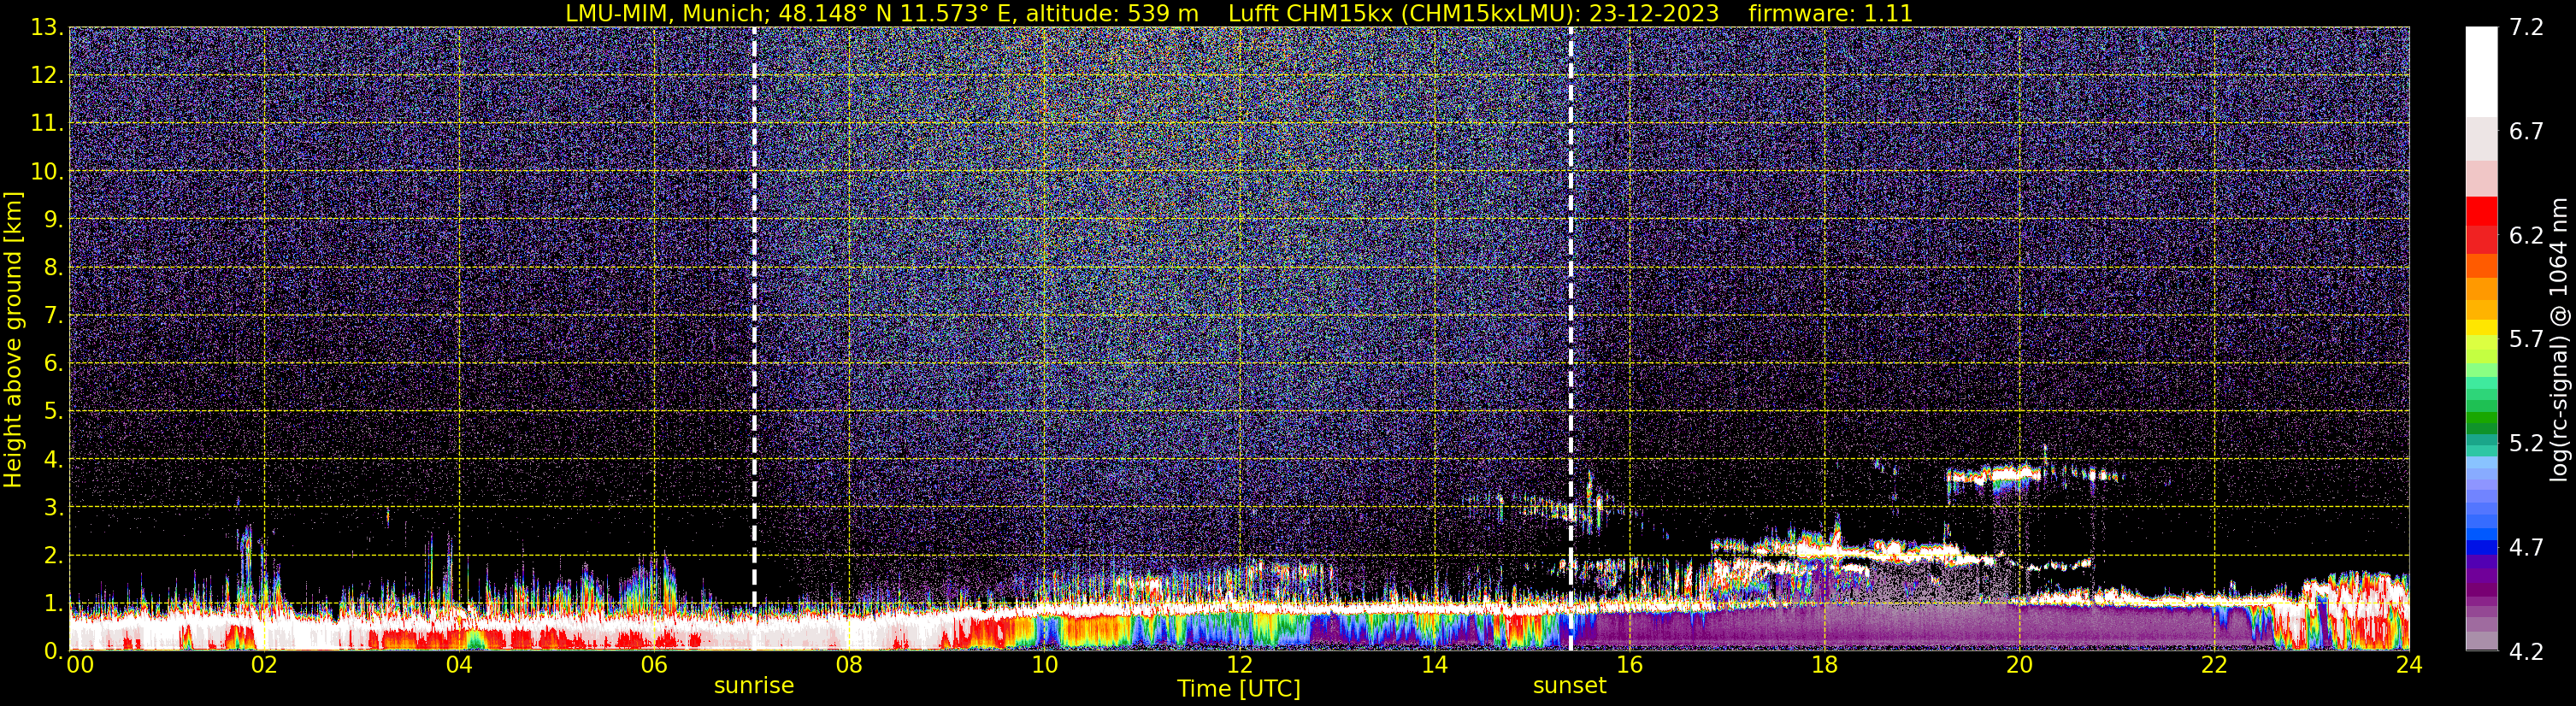This screenshot has width=2576, height=706.
Task: Click the time tick label '02'
Action: click(x=264, y=665)
